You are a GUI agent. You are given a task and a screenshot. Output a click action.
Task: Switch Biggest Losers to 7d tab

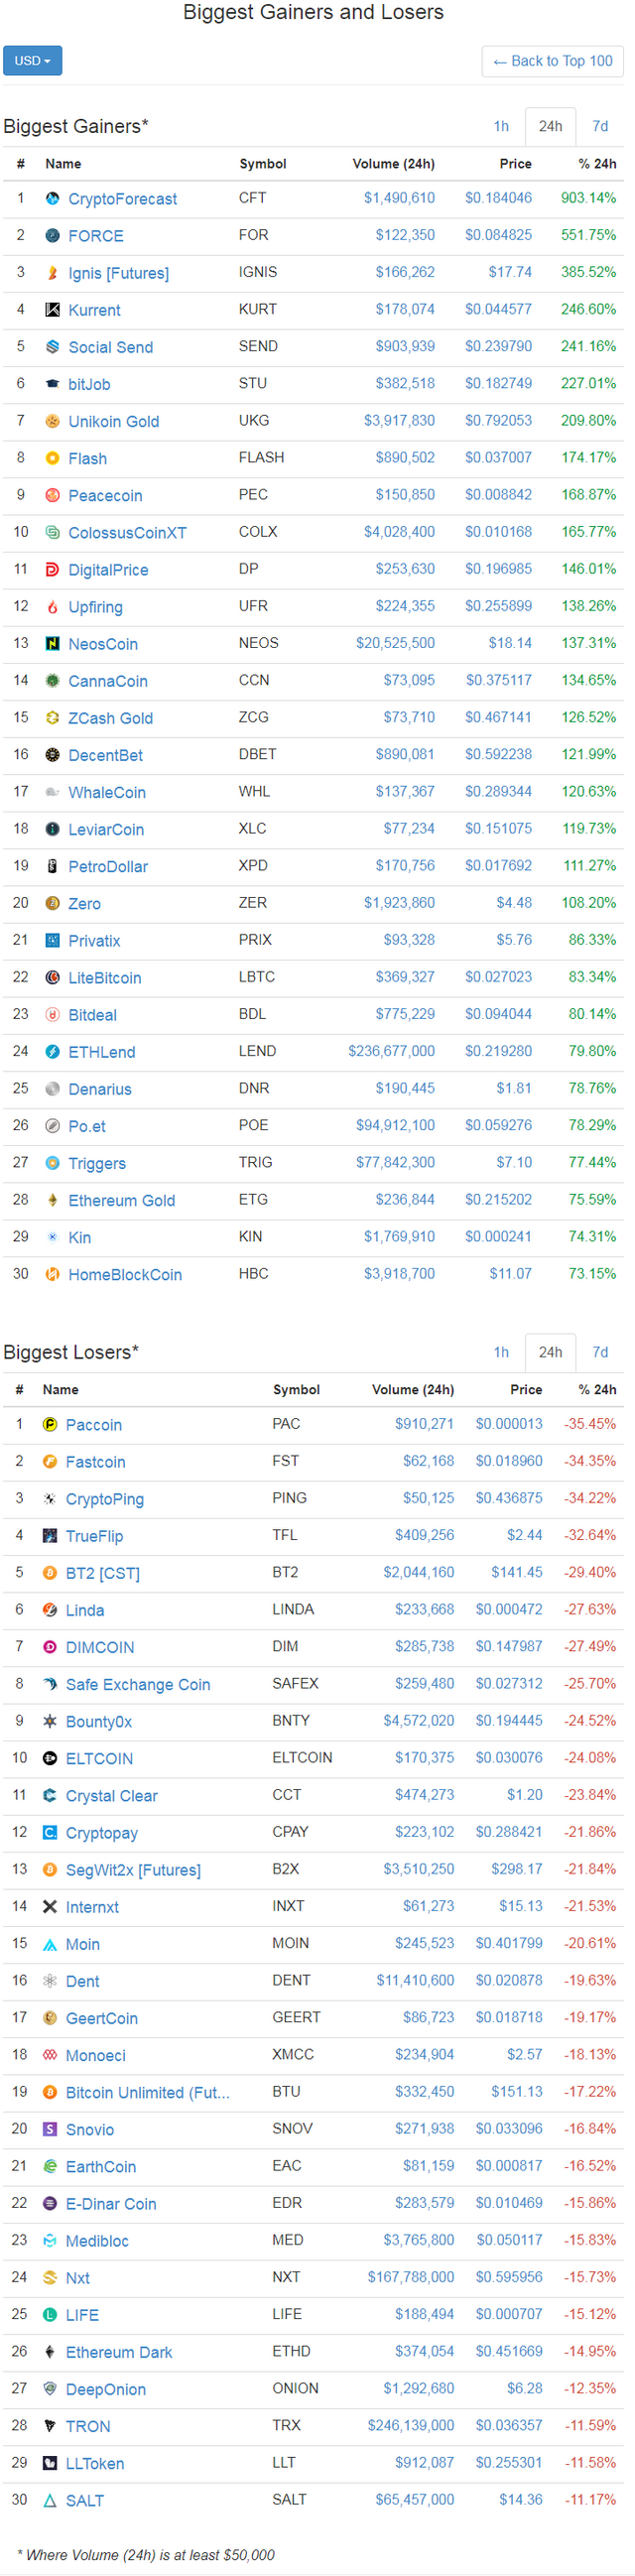click(x=600, y=1352)
